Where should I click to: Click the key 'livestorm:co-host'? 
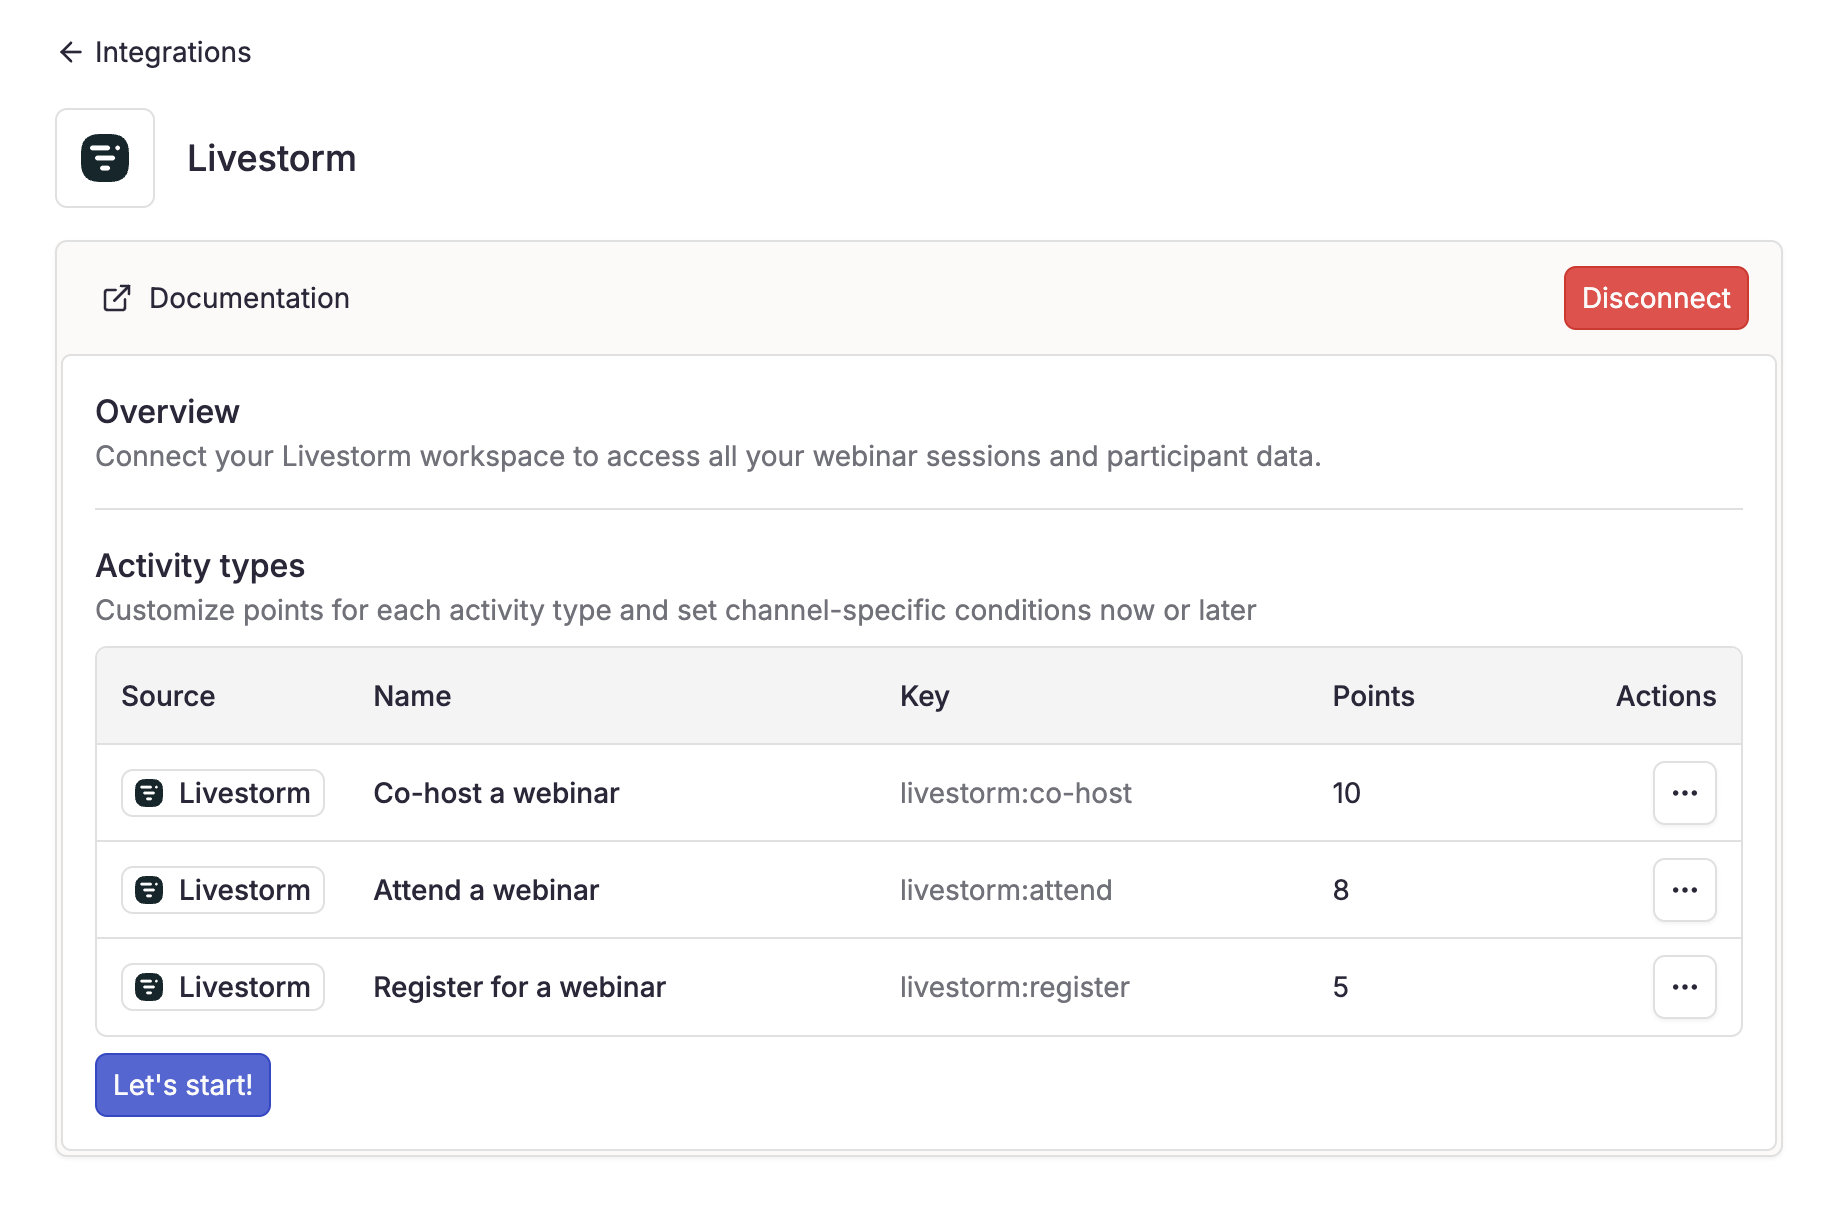[1015, 793]
